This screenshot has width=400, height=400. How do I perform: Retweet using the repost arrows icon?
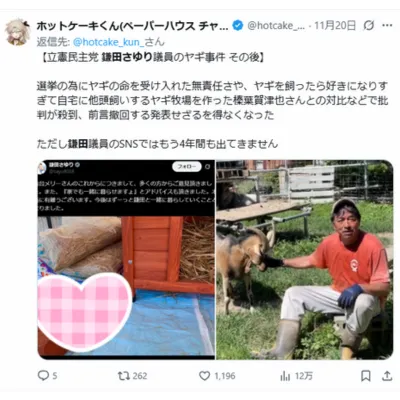coord(123,376)
